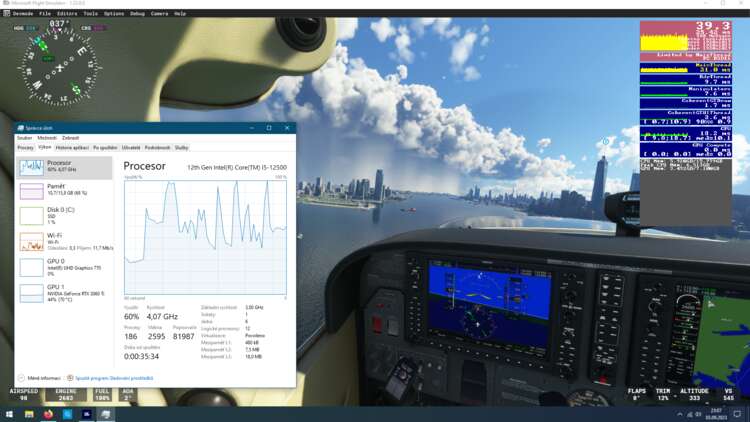Open the Camera menu in Flight Simulator
This screenshot has width=750, height=422.
159,13
